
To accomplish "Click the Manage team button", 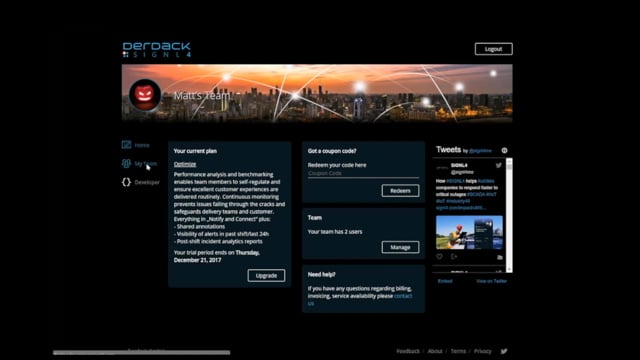I will 400,247.
